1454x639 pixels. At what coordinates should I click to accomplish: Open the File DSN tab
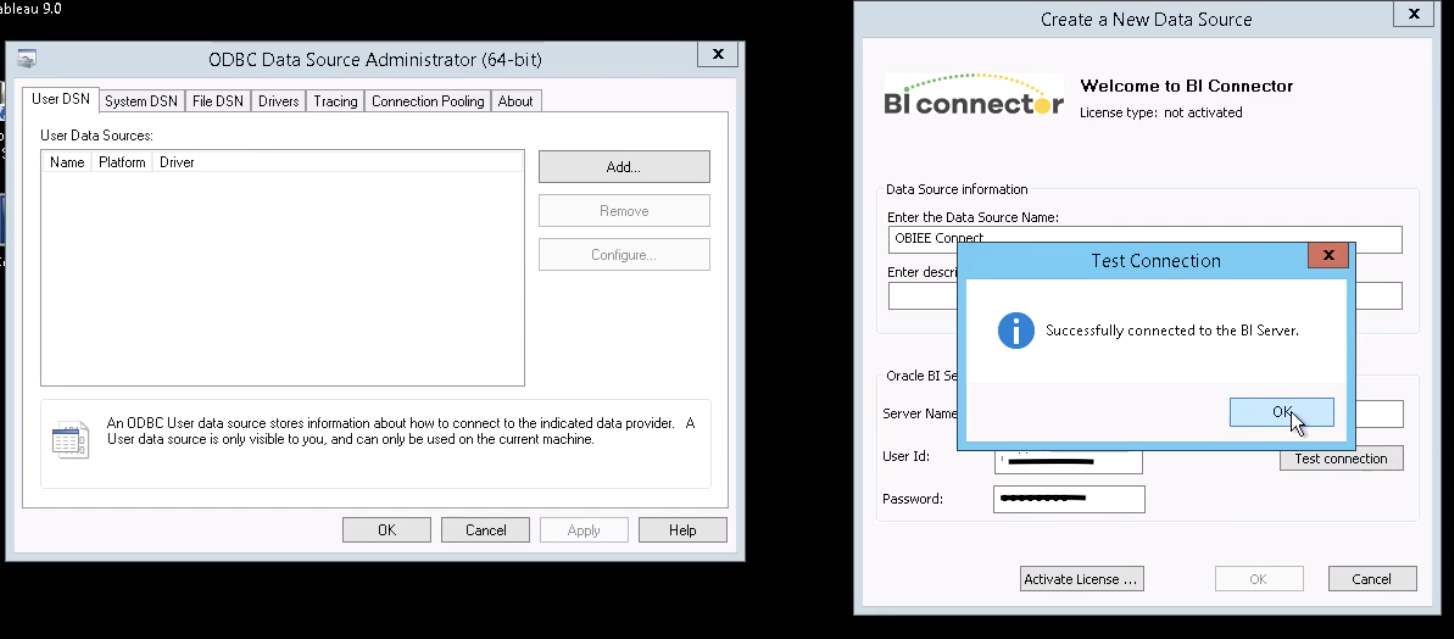click(217, 101)
